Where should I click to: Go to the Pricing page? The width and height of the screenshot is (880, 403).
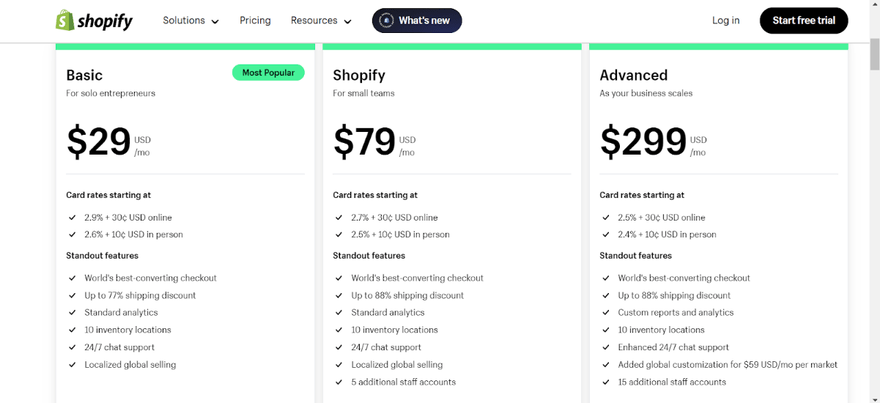[x=255, y=21]
